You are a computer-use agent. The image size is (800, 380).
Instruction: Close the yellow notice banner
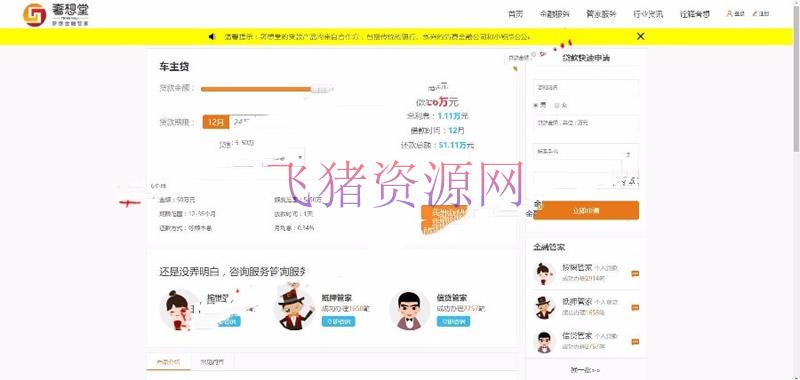(x=641, y=36)
